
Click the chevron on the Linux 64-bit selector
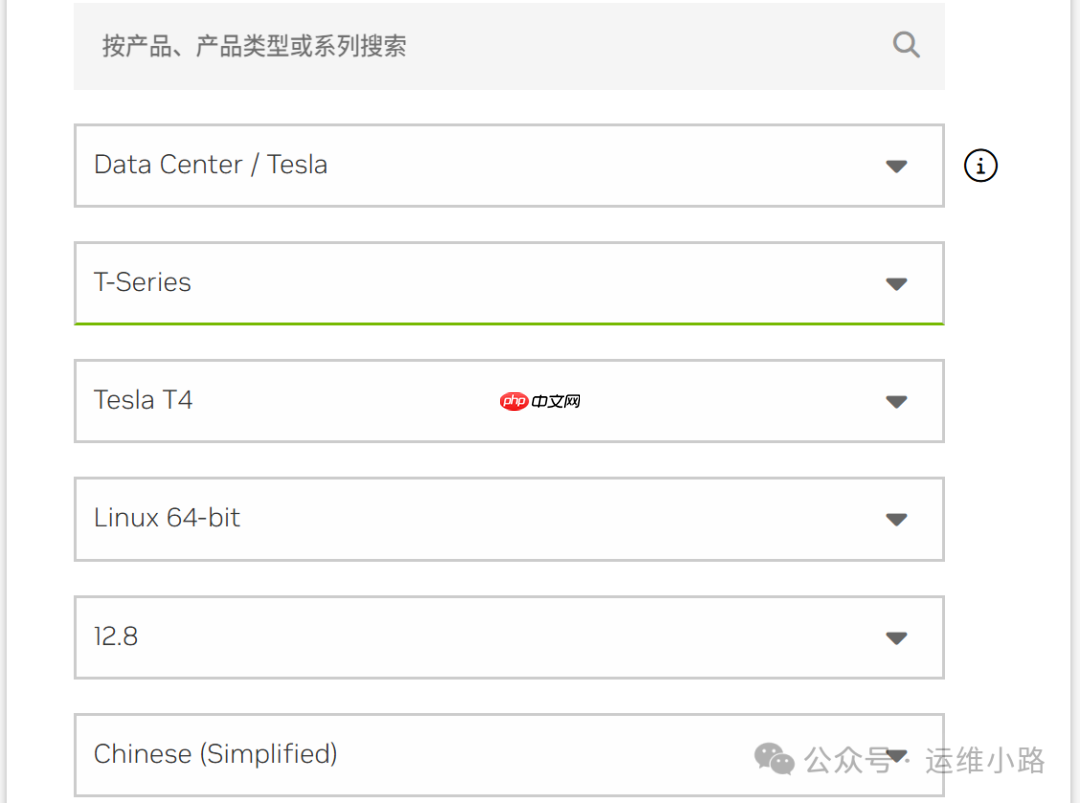(x=897, y=519)
